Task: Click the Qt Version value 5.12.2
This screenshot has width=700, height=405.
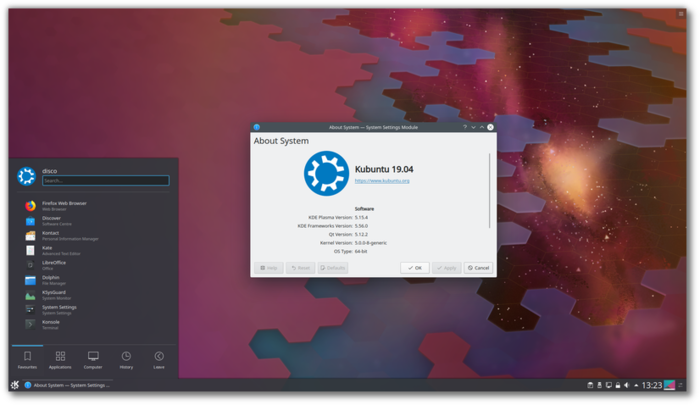Action: (361, 234)
